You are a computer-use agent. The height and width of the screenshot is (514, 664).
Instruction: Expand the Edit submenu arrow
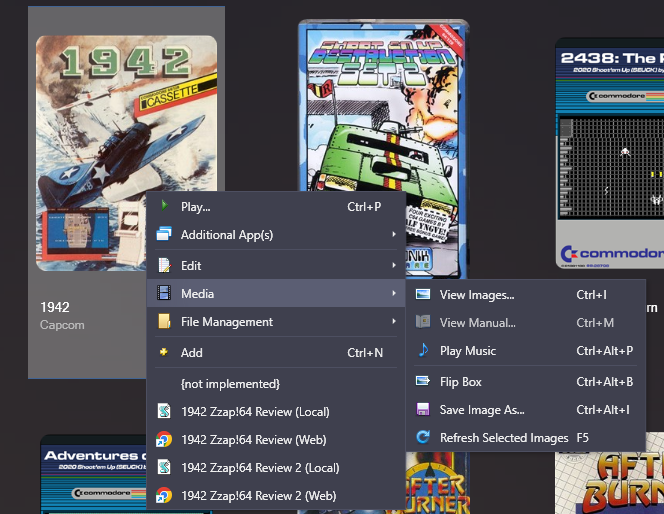coord(394,265)
